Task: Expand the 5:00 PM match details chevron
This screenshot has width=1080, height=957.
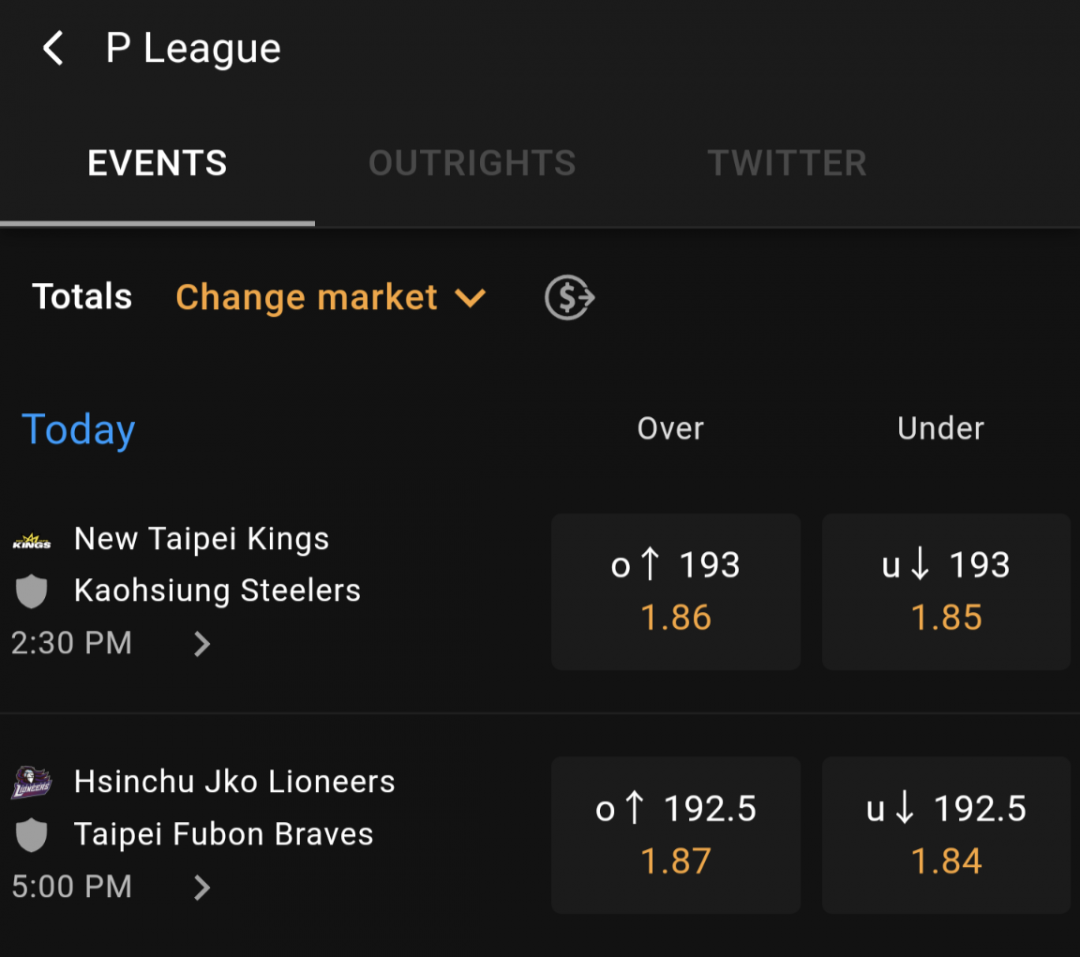Action: coord(202,887)
